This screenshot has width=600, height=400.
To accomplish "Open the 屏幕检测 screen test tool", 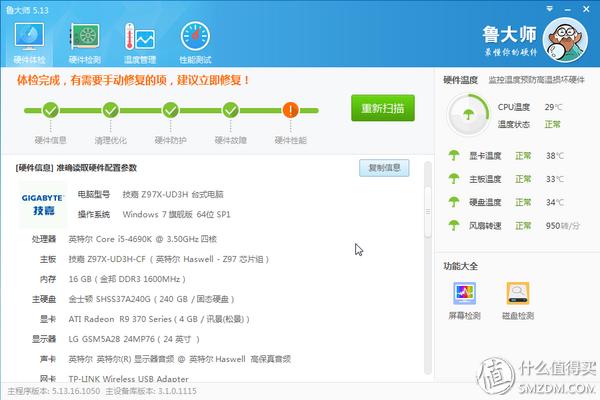I will point(465,295).
